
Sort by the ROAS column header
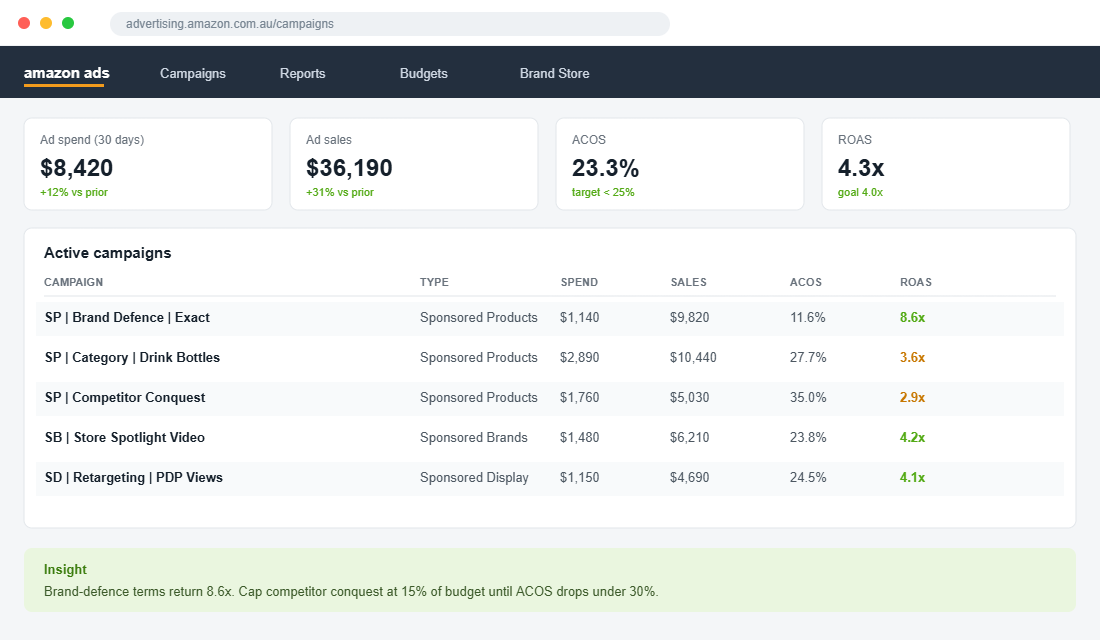click(916, 282)
